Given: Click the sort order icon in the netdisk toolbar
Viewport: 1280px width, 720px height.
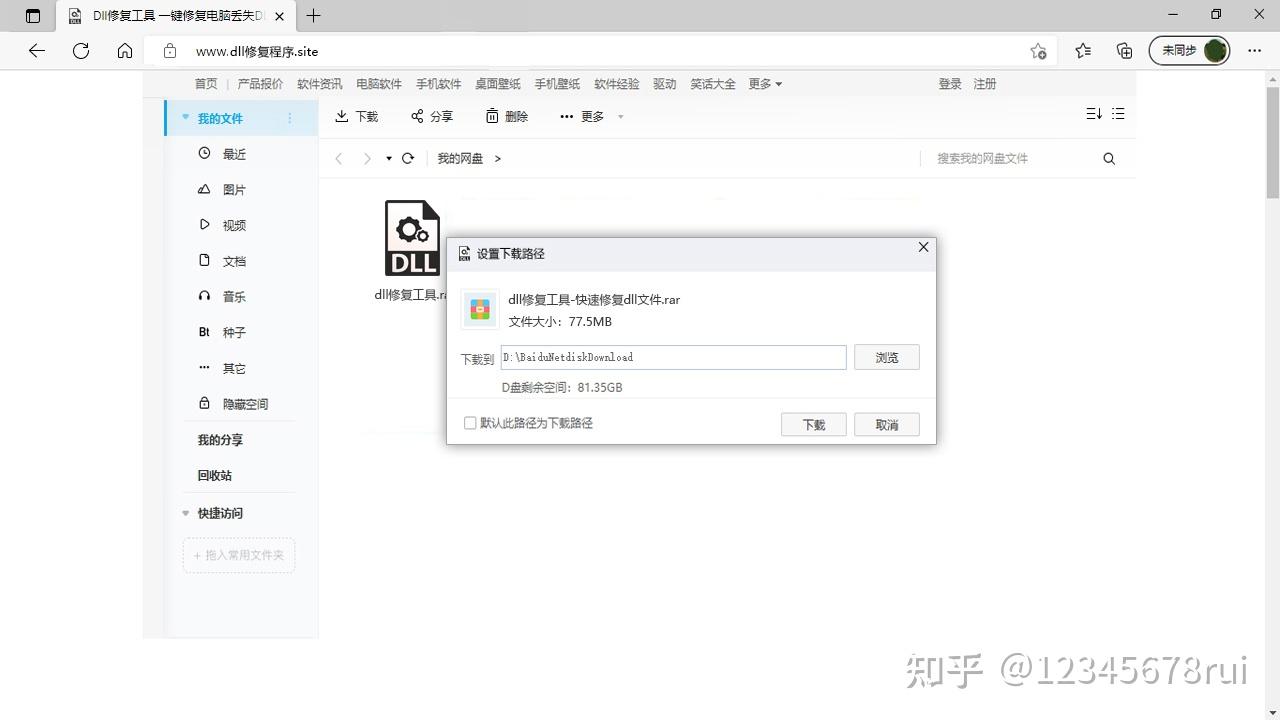Looking at the screenshot, I should pyautogui.click(x=1094, y=114).
